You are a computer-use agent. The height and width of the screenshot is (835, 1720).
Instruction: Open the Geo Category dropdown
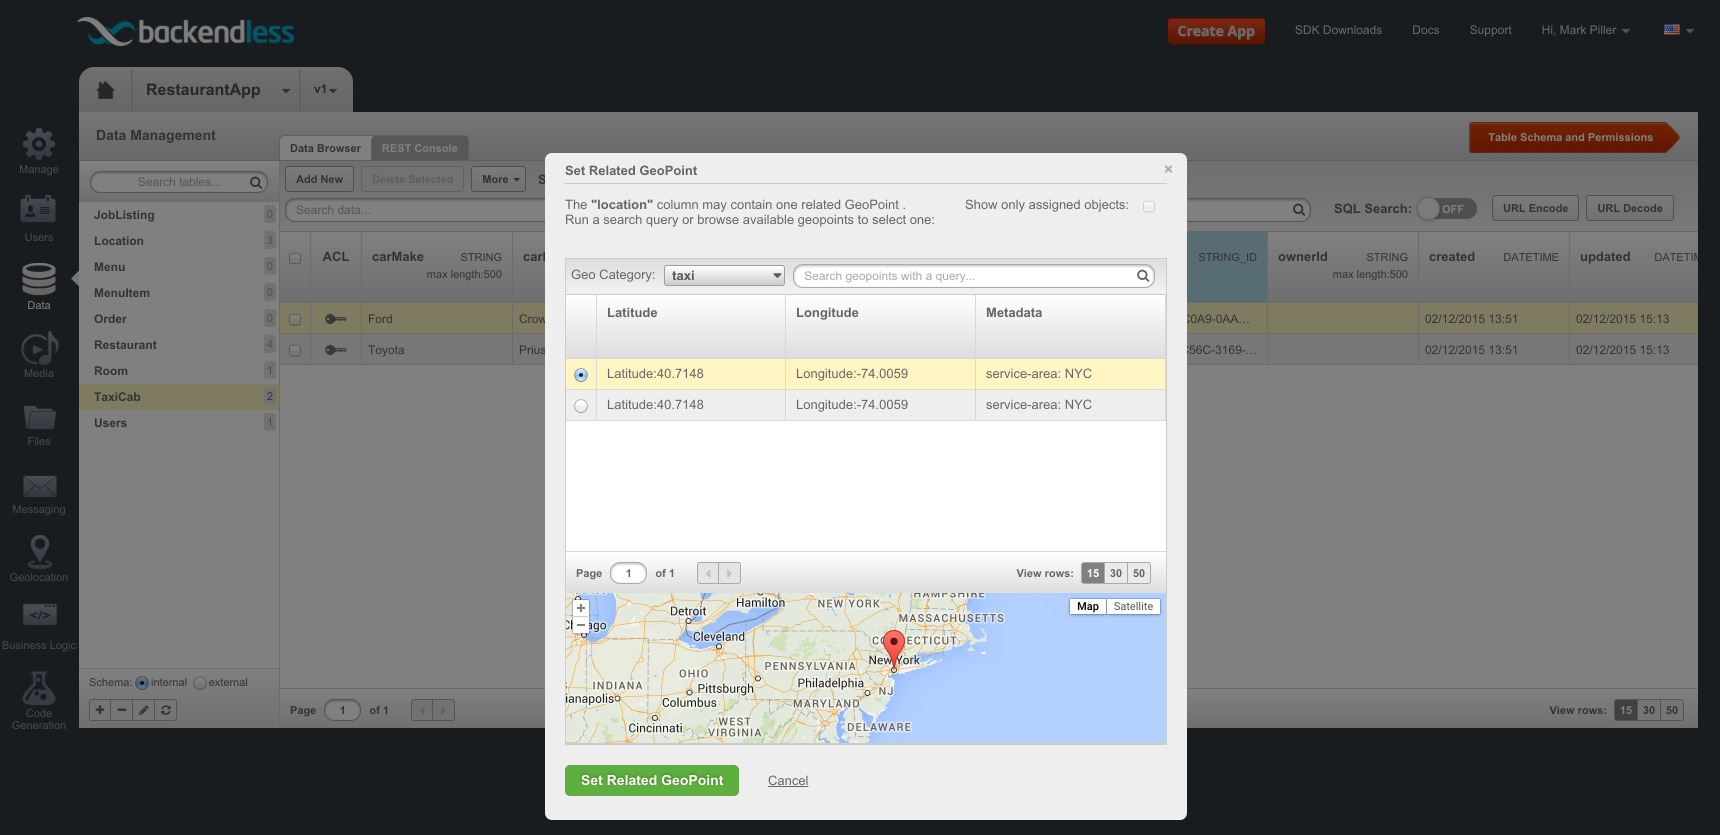724,276
